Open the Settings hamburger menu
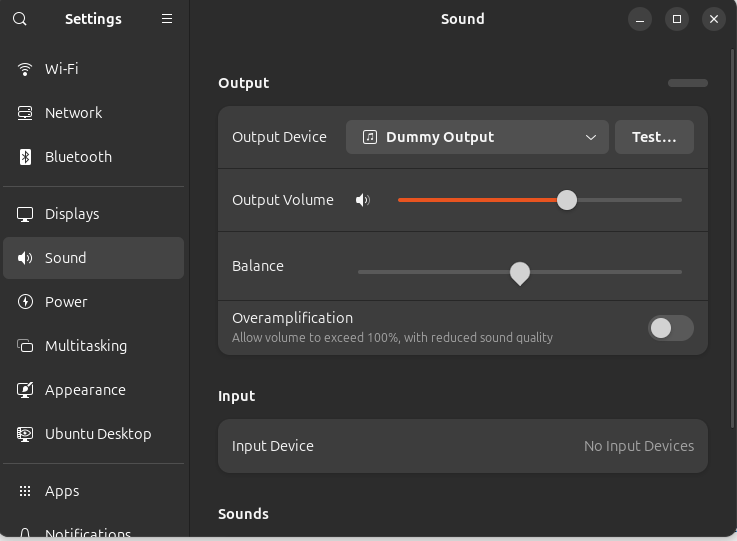The width and height of the screenshot is (737, 541). (167, 19)
